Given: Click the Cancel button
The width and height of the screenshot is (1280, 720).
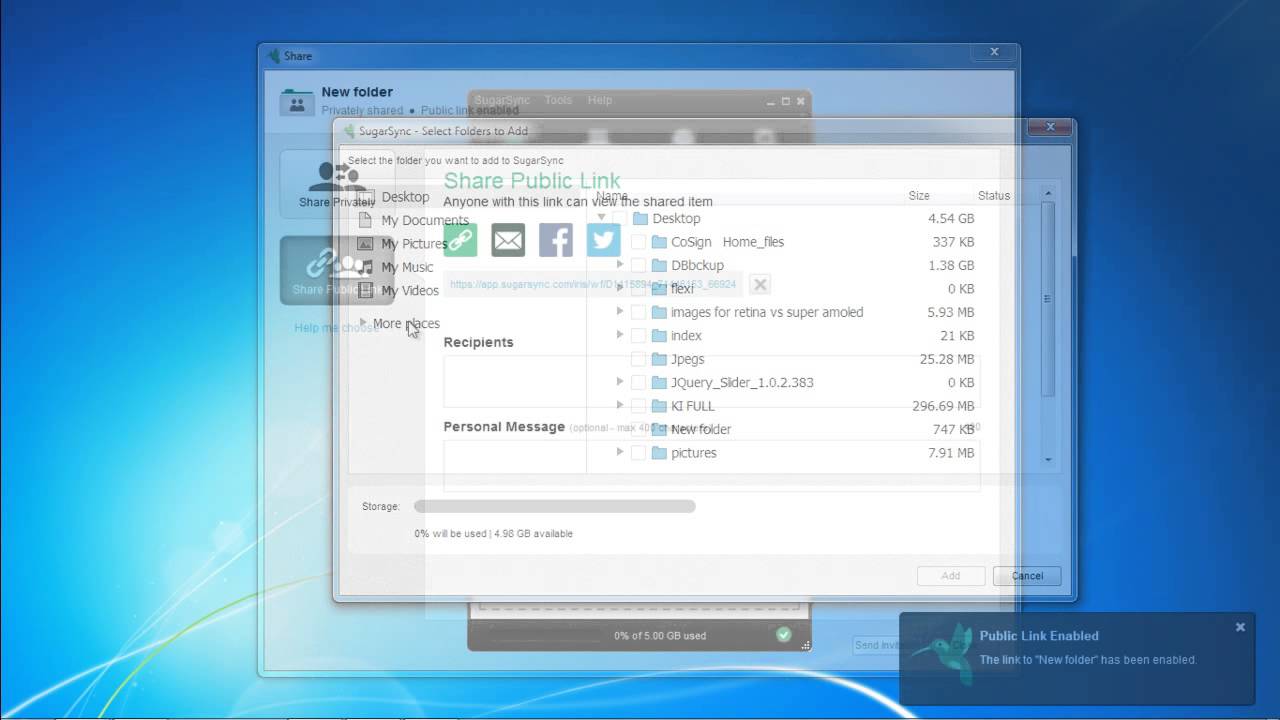Looking at the screenshot, I should point(1027,576).
